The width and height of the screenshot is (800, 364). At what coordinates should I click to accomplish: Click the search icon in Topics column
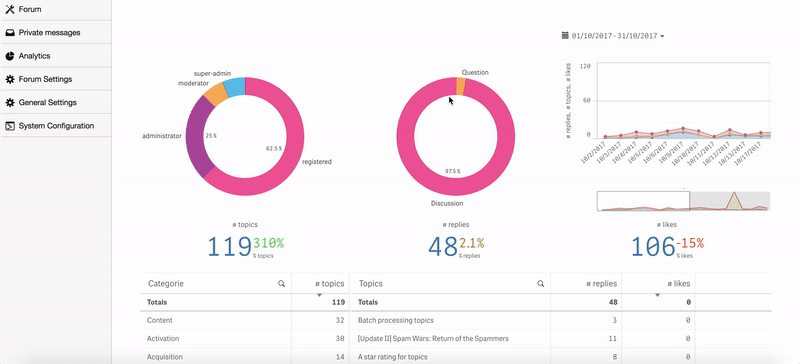[540, 284]
